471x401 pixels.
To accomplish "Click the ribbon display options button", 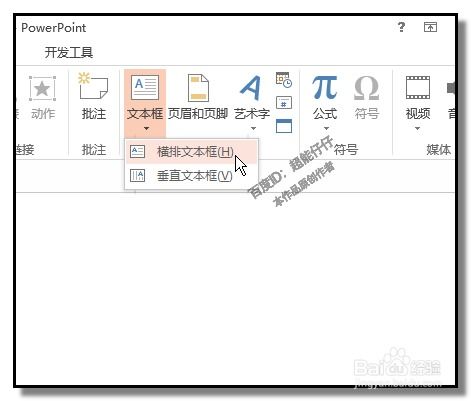I will pyautogui.click(x=430, y=27).
